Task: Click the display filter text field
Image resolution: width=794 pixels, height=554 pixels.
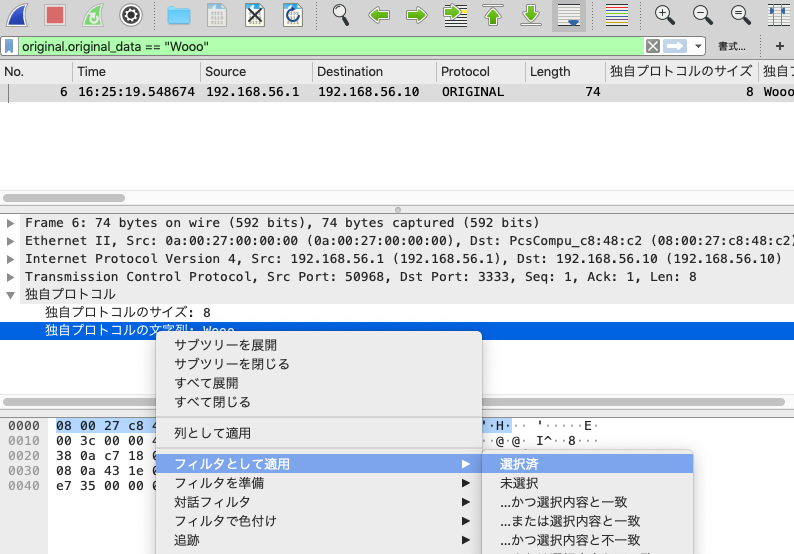Action: [x=330, y=46]
